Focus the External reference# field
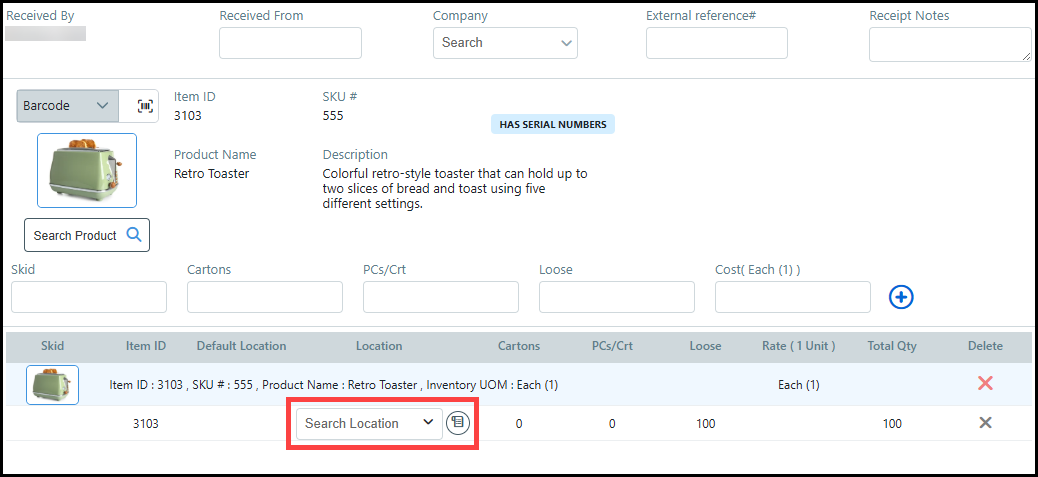Screen dimensions: 1038x477 pyautogui.click(x=716, y=43)
